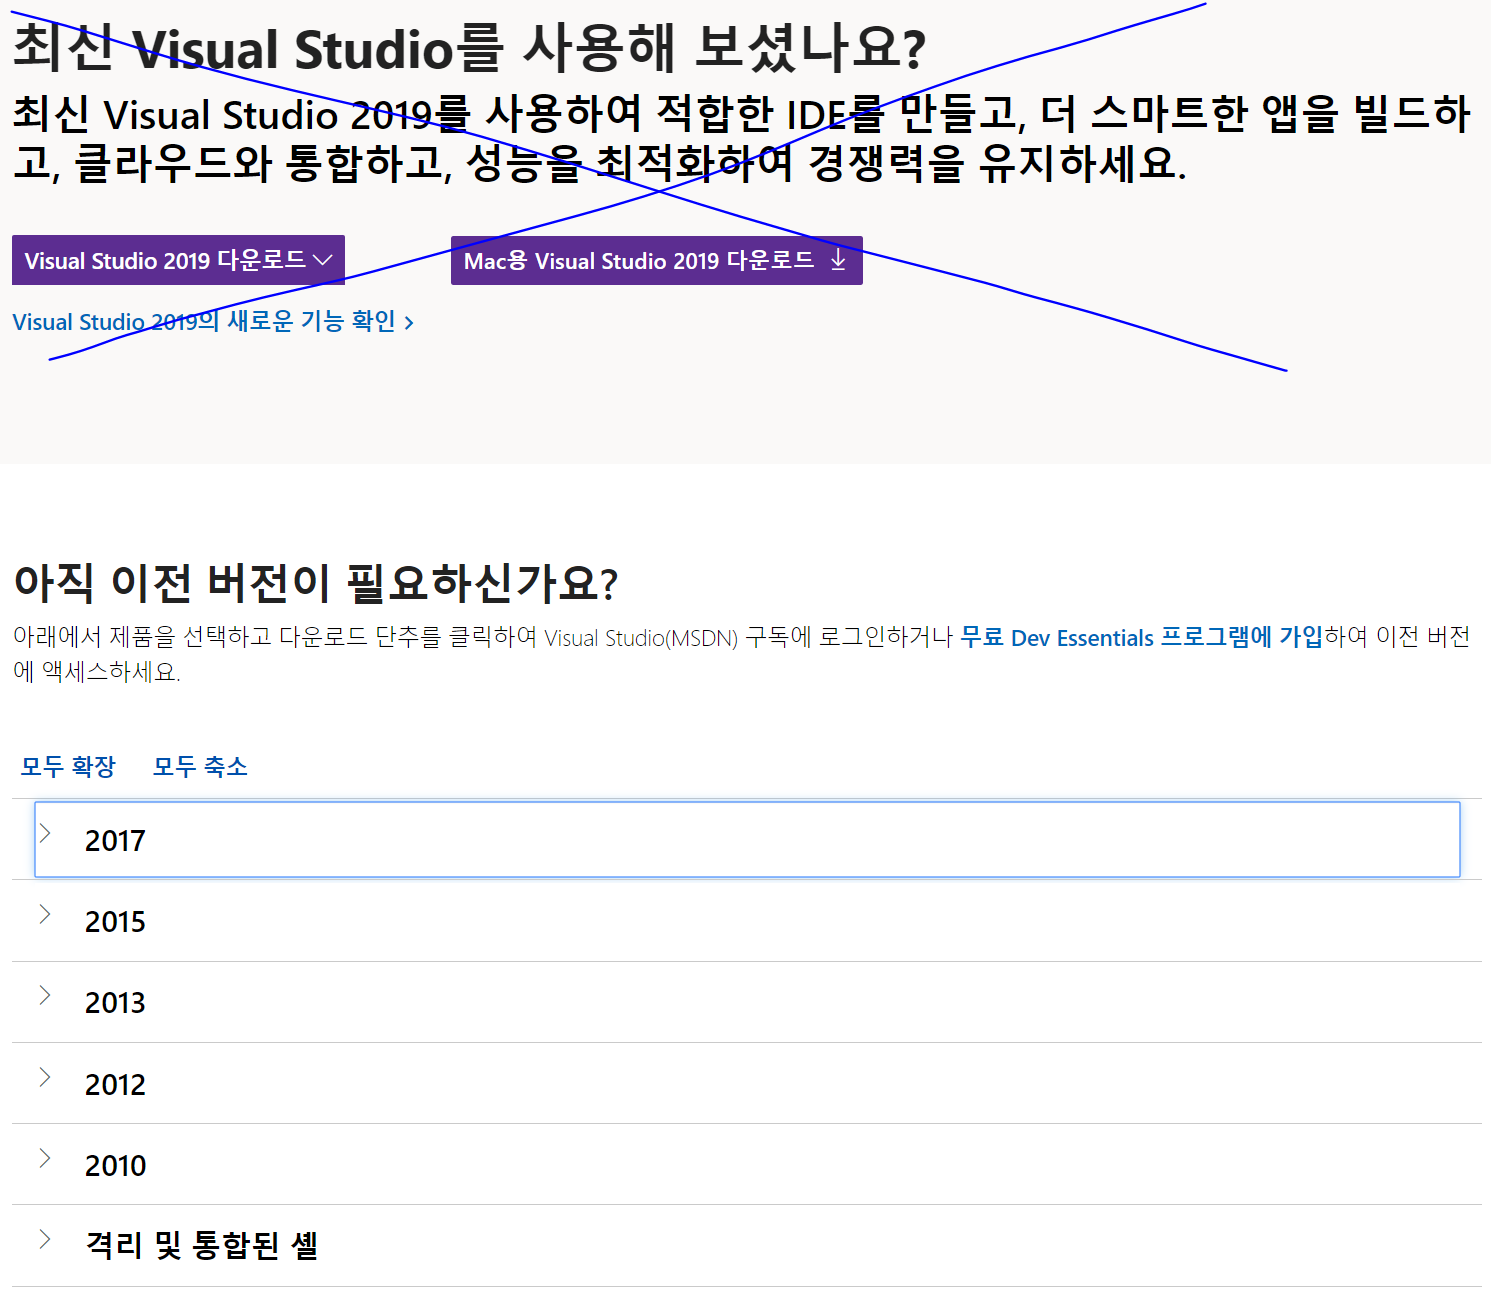
Task: Select the 2013 row label
Action: (x=115, y=1003)
